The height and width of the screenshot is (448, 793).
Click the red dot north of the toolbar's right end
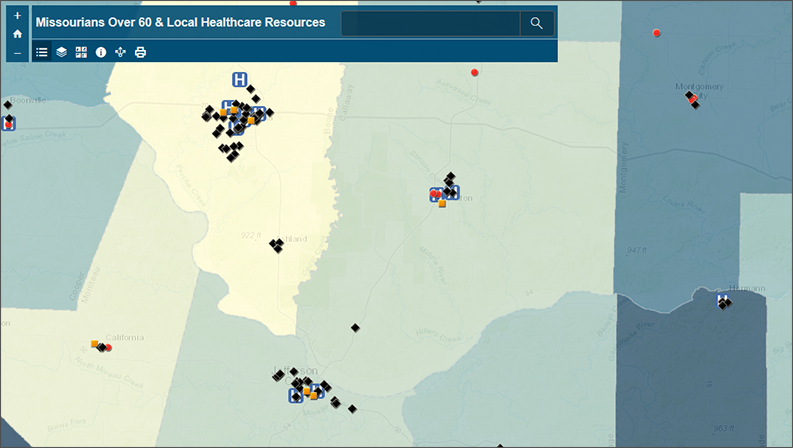click(x=474, y=73)
